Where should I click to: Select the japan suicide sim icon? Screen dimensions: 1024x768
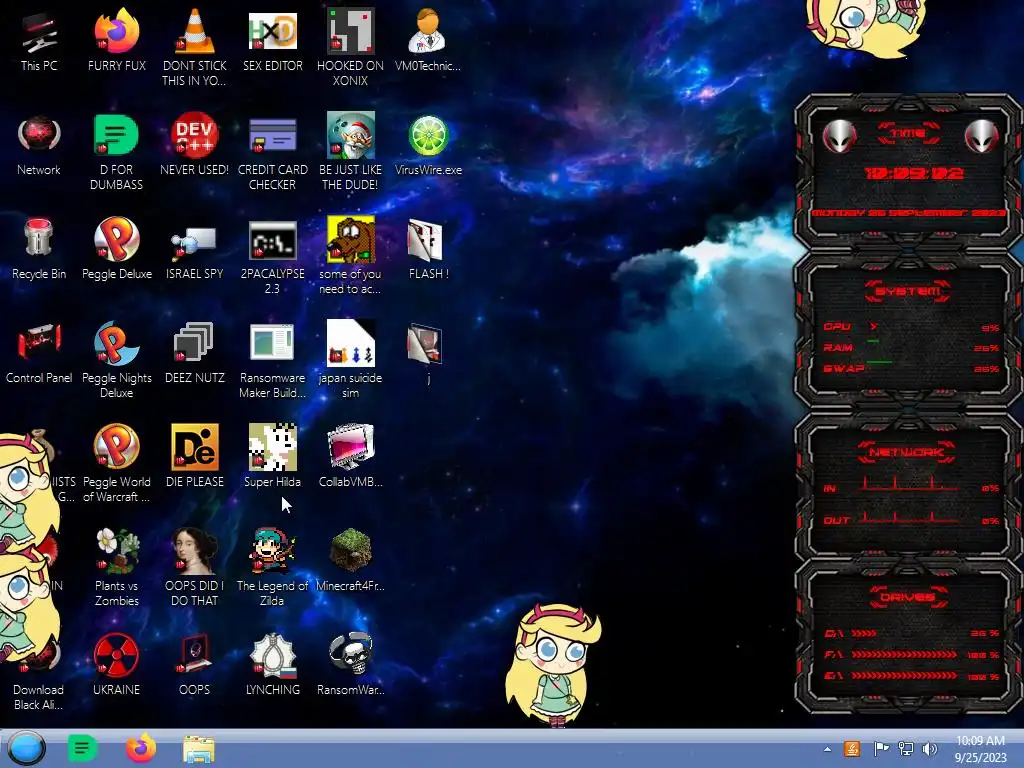click(351, 342)
